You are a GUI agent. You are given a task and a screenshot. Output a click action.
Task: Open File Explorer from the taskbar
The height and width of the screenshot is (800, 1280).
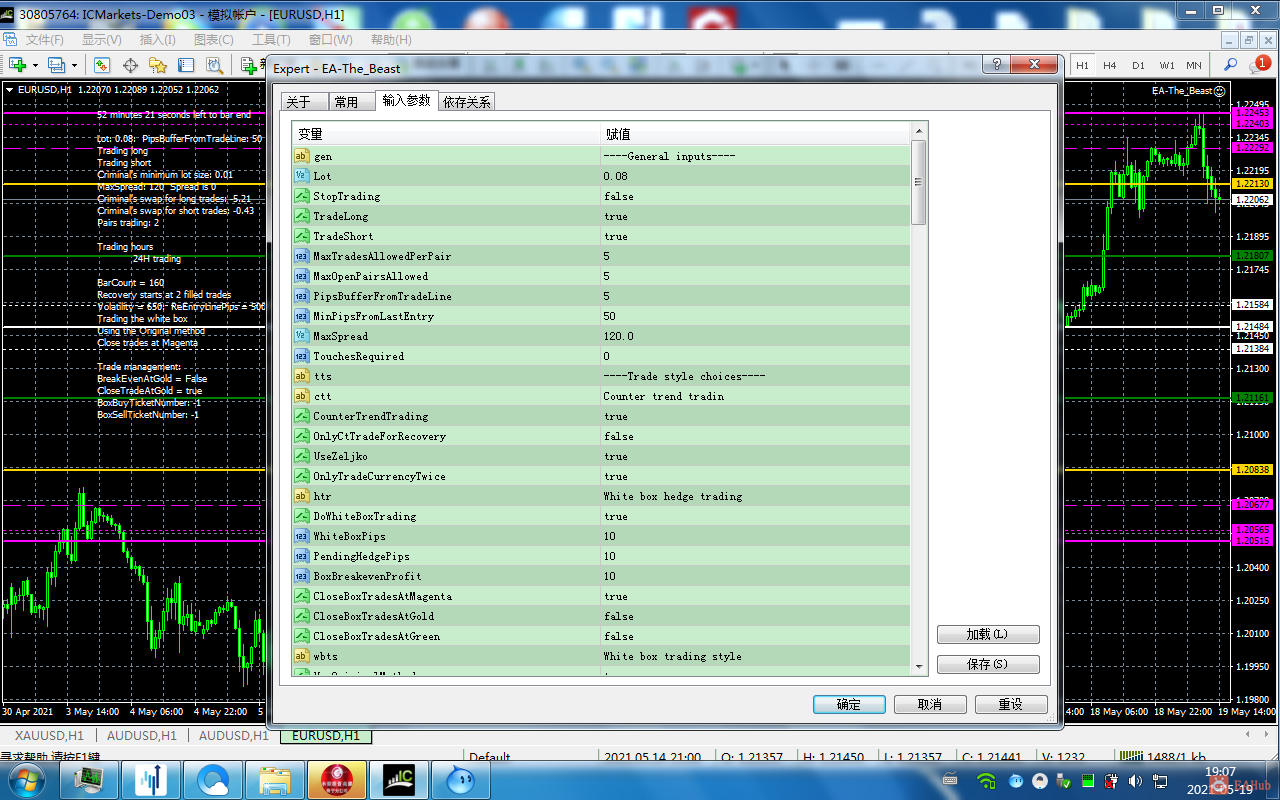pyautogui.click(x=274, y=779)
